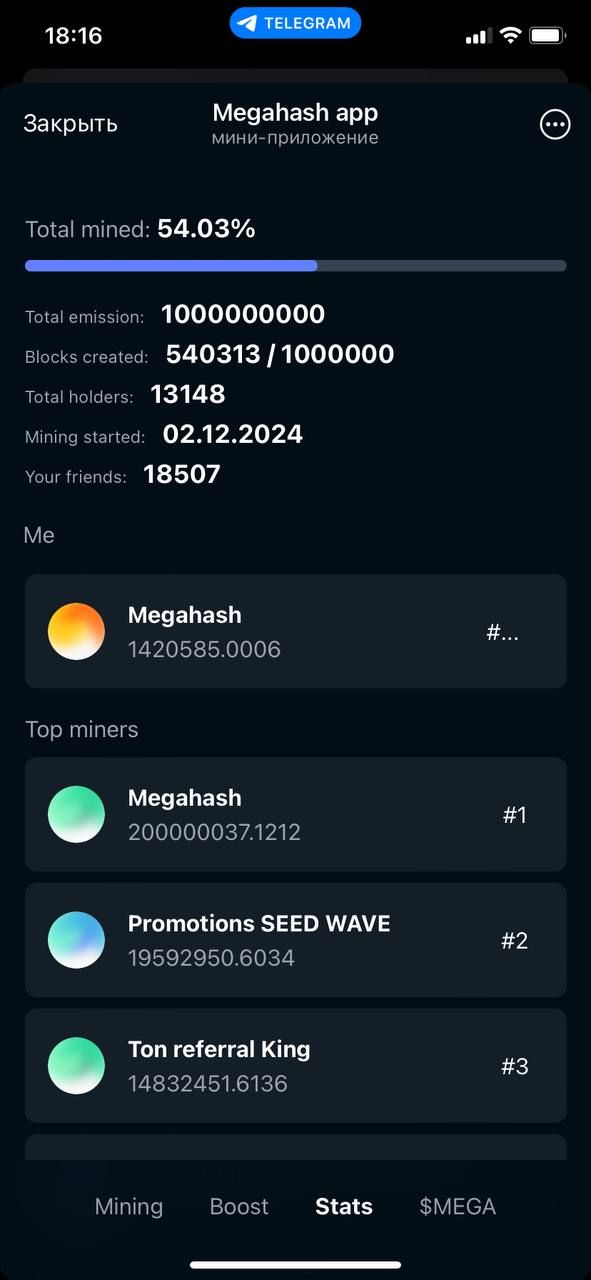Open the three-dots options menu
Screen dimensions: 591x1280
tap(555, 124)
